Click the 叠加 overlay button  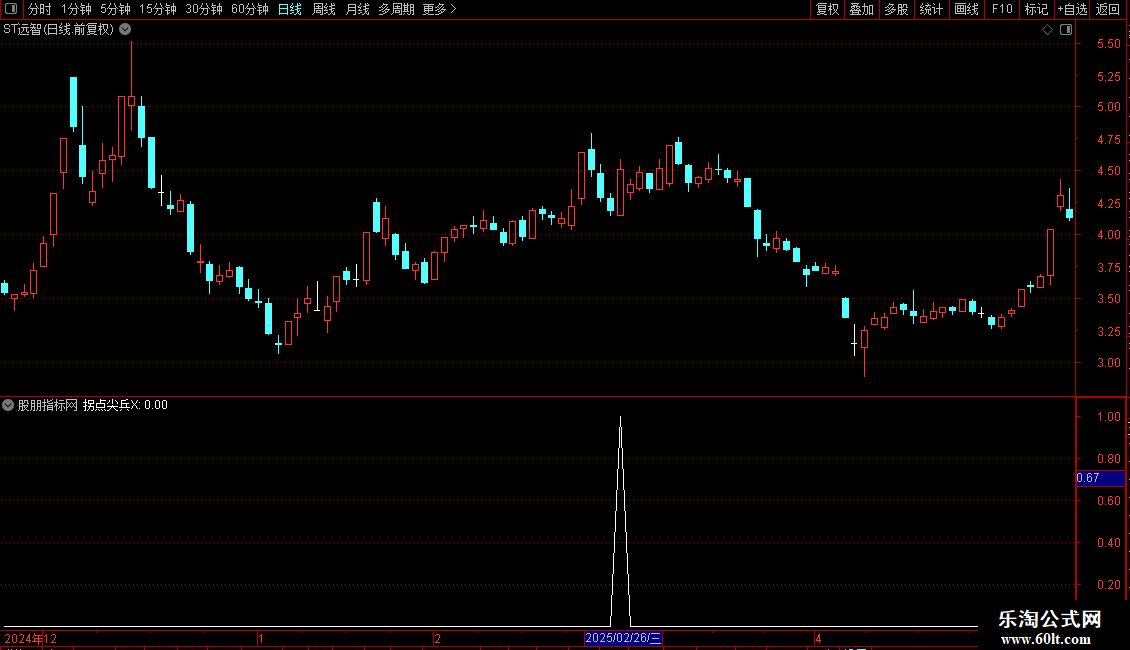click(861, 9)
